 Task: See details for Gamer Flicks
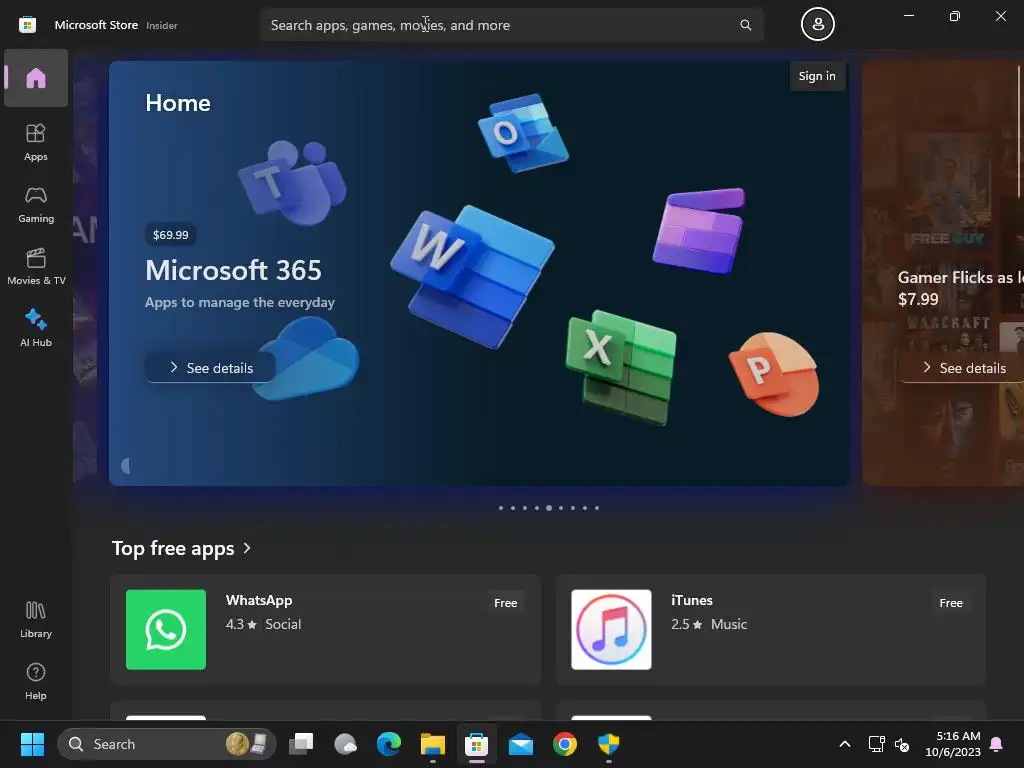click(x=964, y=368)
